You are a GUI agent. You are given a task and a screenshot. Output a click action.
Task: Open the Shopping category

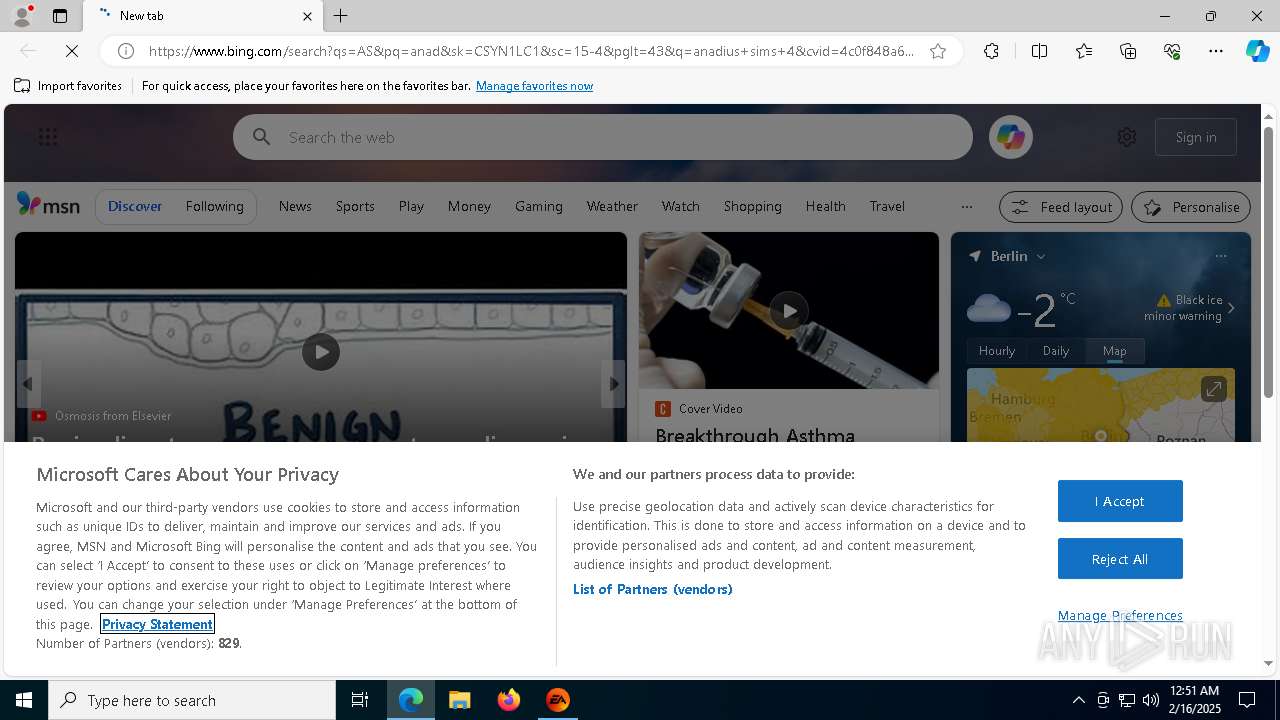point(753,206)
